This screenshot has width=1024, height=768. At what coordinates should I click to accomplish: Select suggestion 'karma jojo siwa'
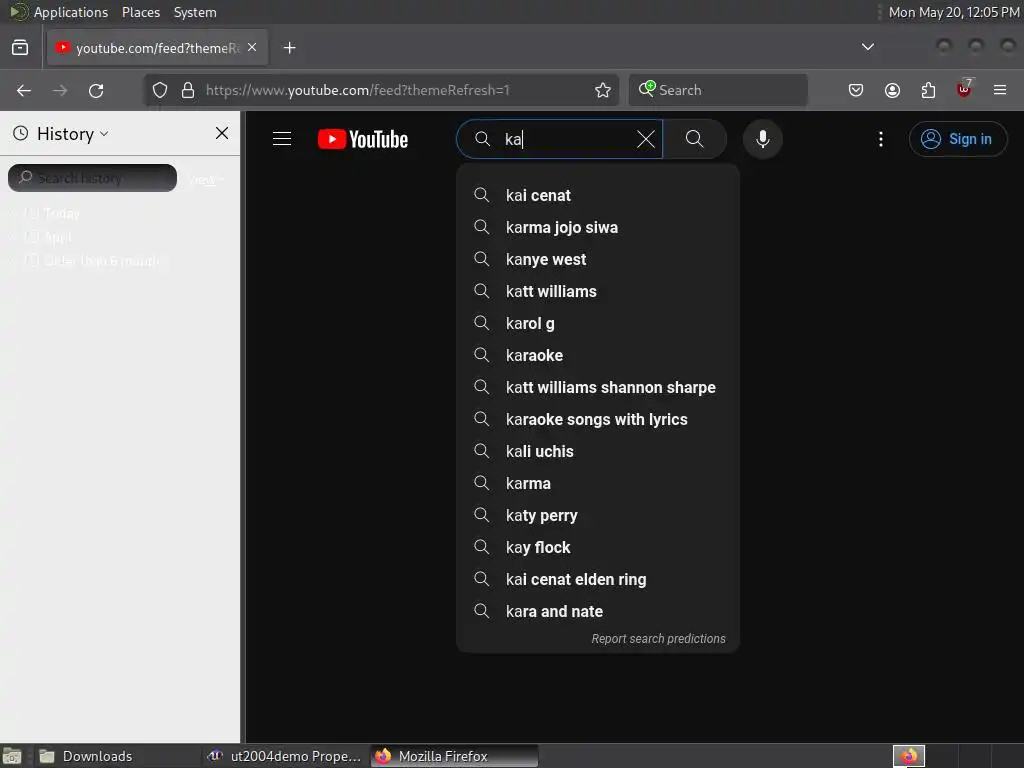click(598, 227)
